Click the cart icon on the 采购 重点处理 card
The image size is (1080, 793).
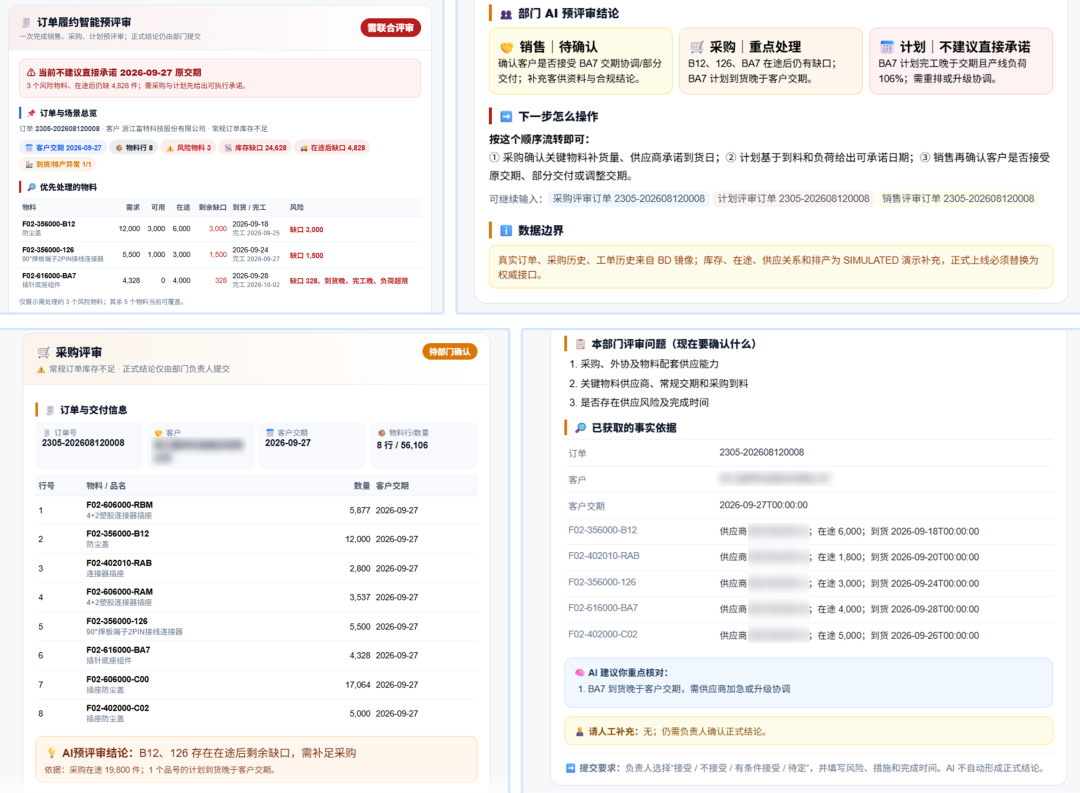697,47
